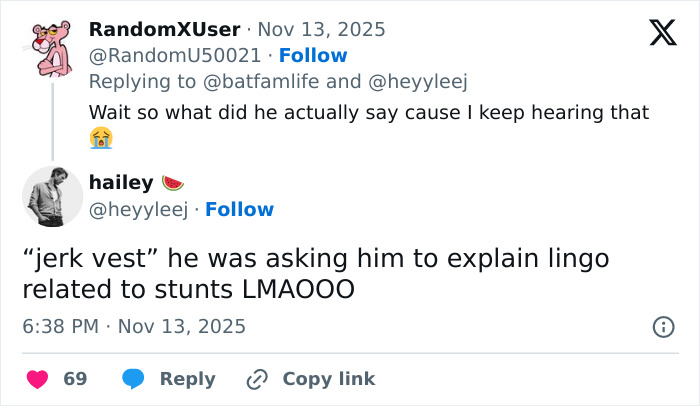Click the hailey display name
700x406 pixels.
pos(120,182)
